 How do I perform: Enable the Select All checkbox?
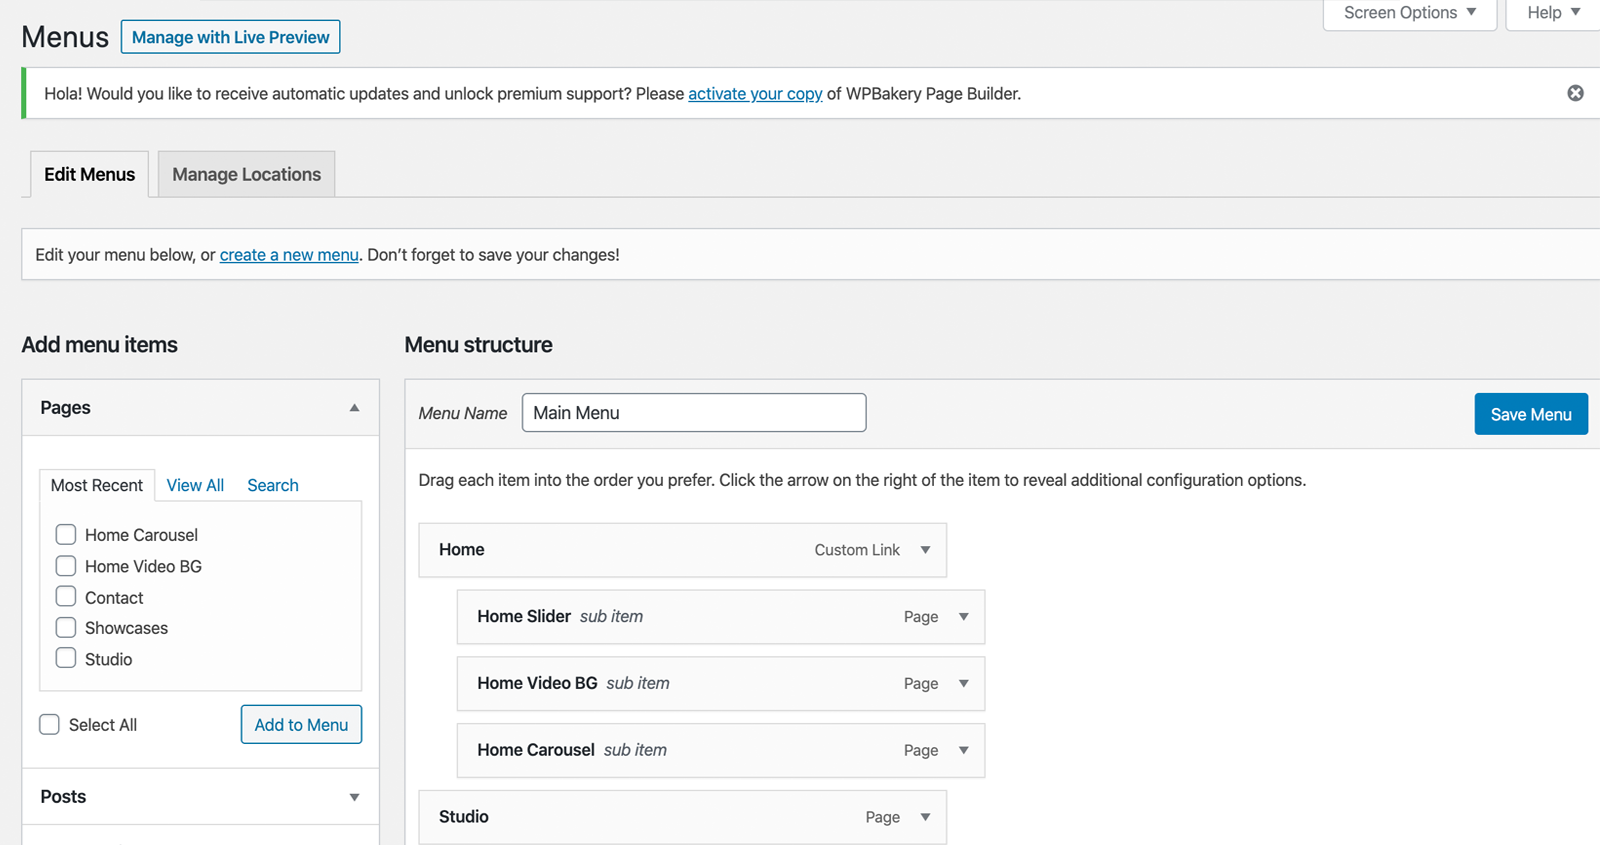click(x=50, y=725)
